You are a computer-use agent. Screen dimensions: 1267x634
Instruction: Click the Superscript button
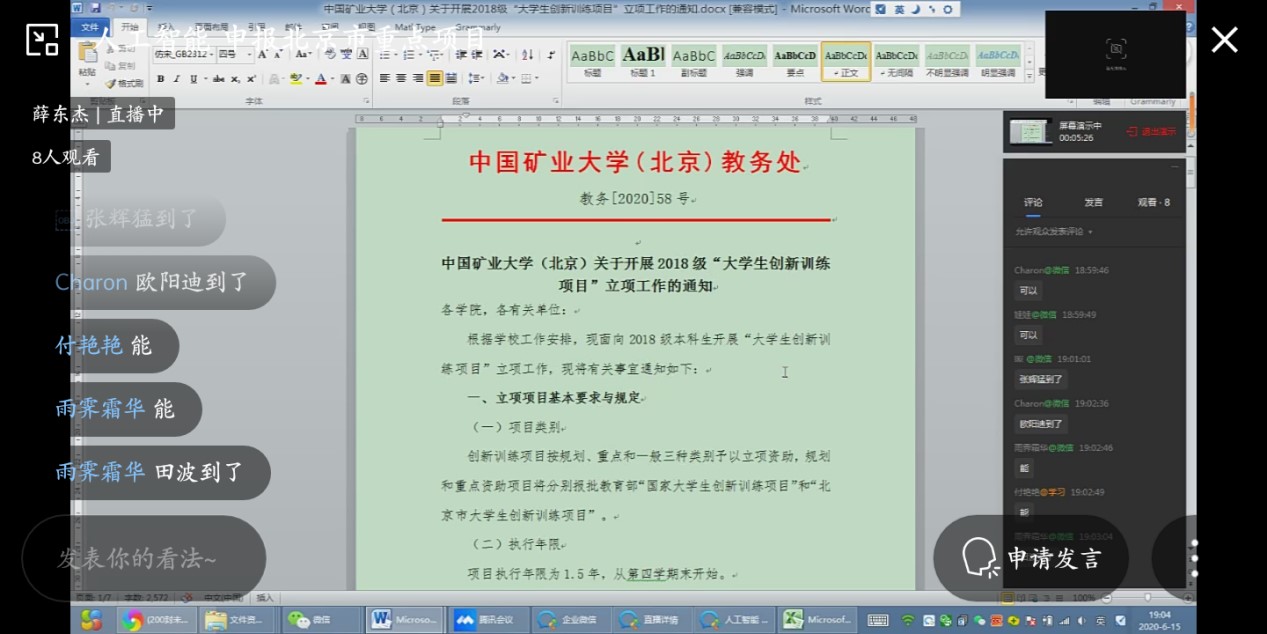point(251,79)
